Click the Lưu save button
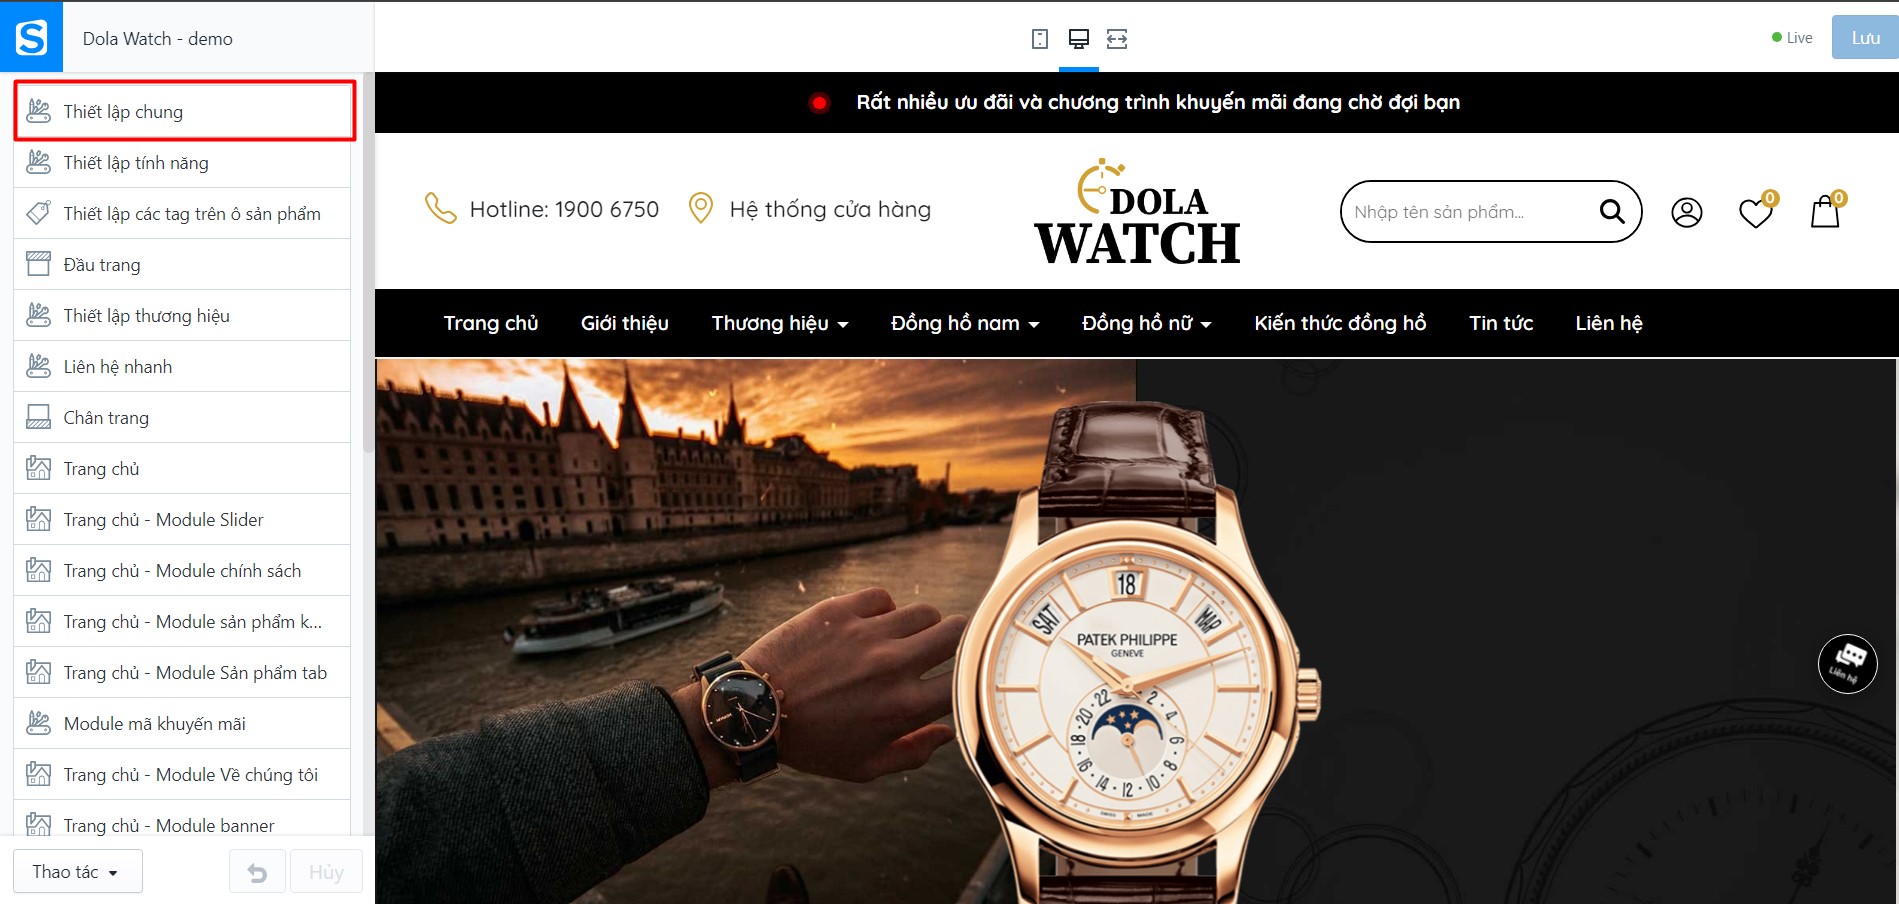The image size is (1899, 904). (1865, 38)
